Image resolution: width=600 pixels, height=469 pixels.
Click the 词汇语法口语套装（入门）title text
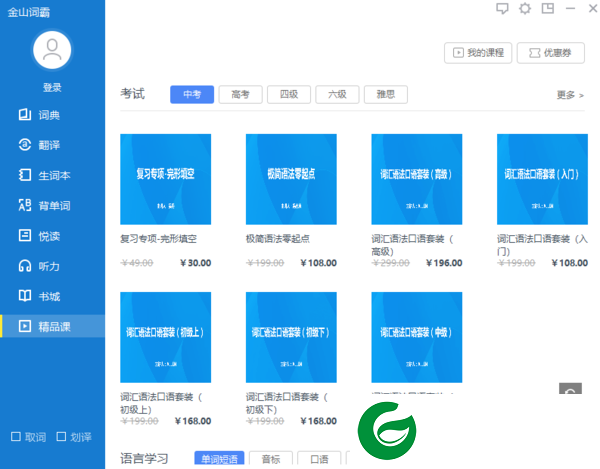click(x=542, y=245)
